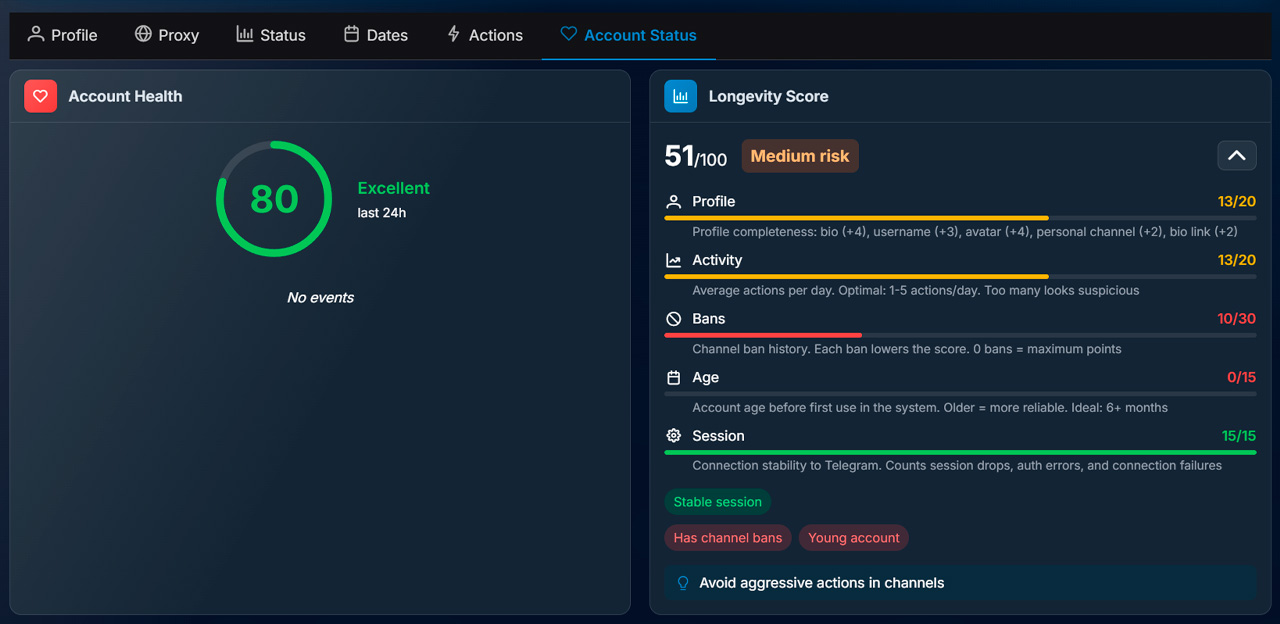The height and width of the screenshot is (624, 1280).
Task: Click the Activity 13/20 score value
Action: [1237, 260]
